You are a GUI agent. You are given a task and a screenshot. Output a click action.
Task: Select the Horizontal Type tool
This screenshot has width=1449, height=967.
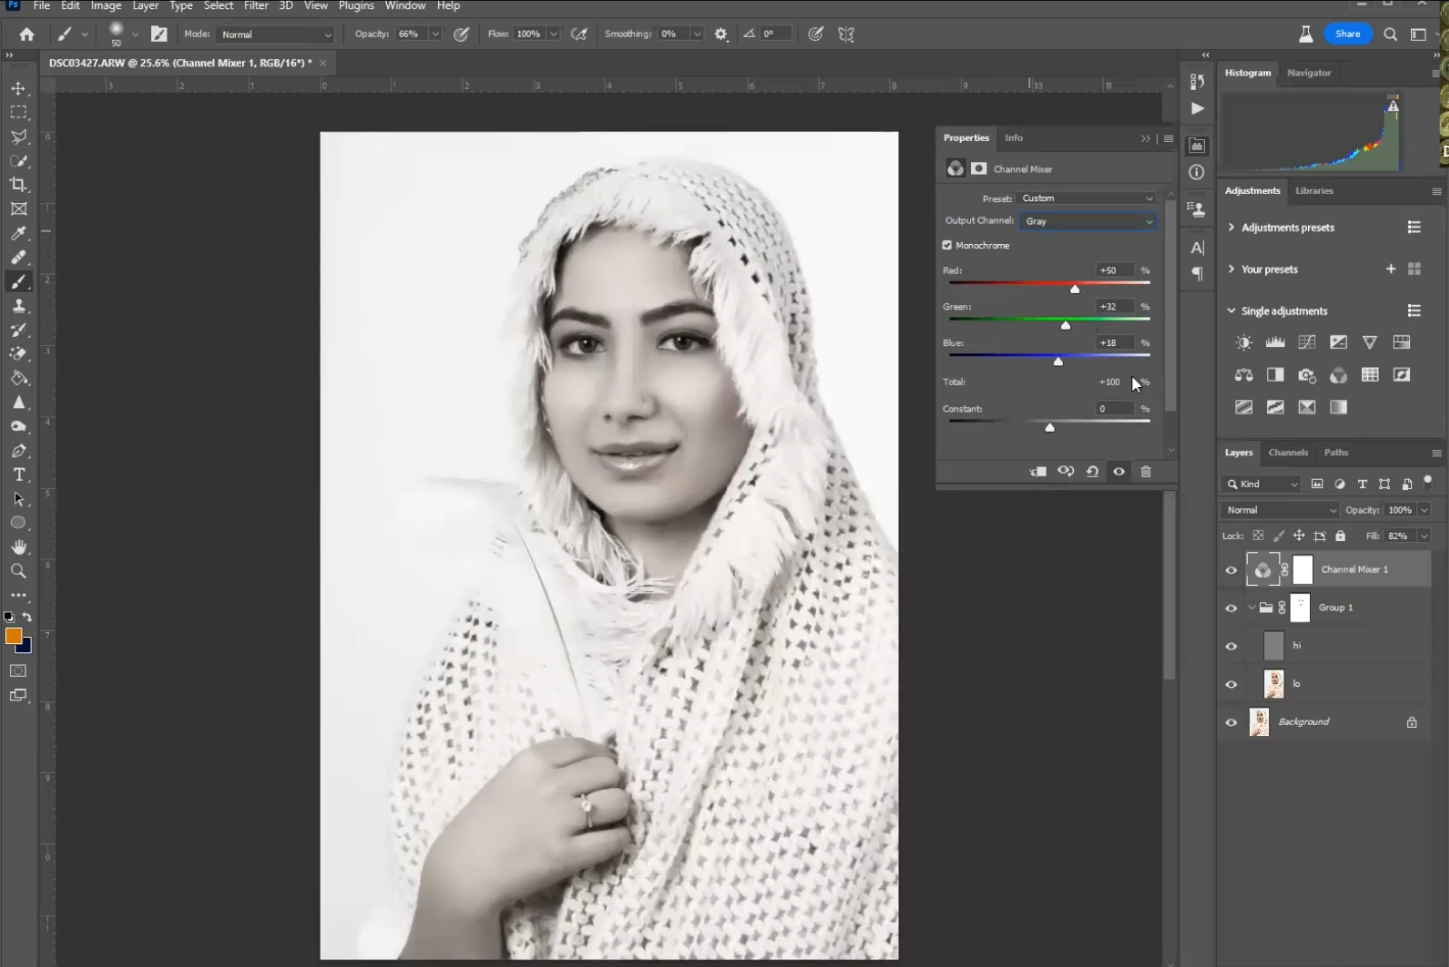pos(19,475)
